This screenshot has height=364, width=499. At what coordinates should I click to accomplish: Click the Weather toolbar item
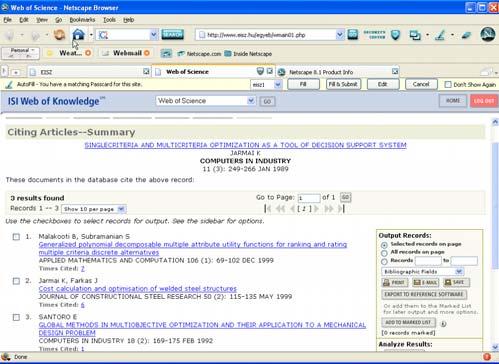(69, 53)
